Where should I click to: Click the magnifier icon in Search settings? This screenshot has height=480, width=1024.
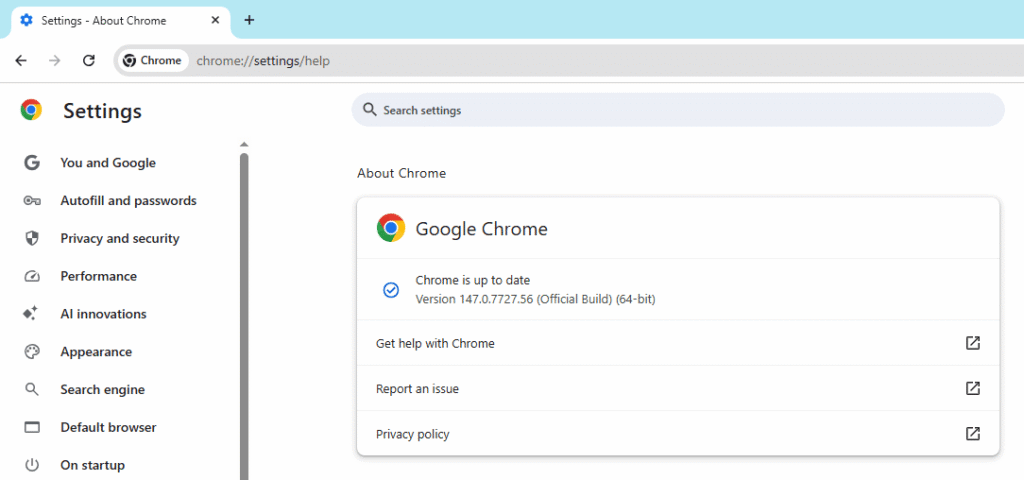[370, 110]
